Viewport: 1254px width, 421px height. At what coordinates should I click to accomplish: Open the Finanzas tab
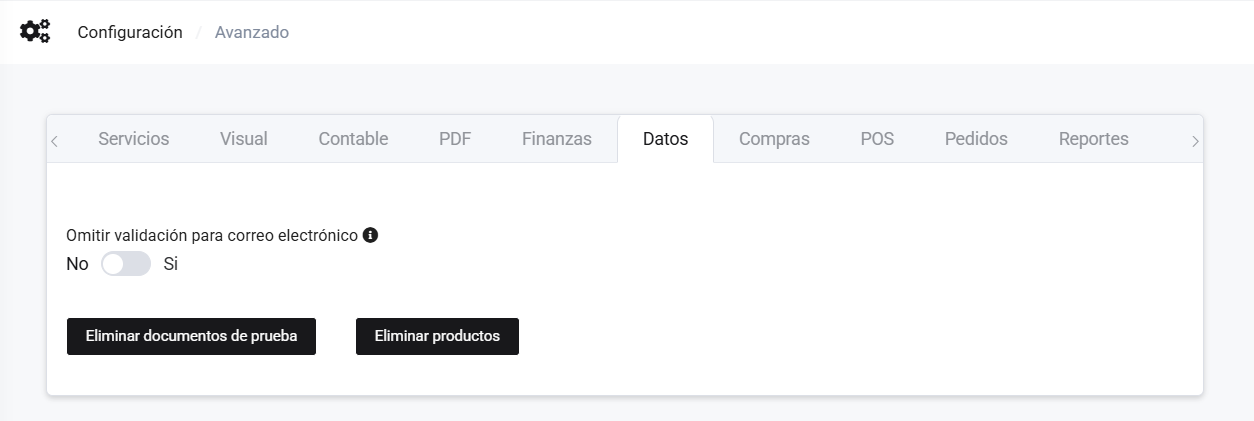556,139
